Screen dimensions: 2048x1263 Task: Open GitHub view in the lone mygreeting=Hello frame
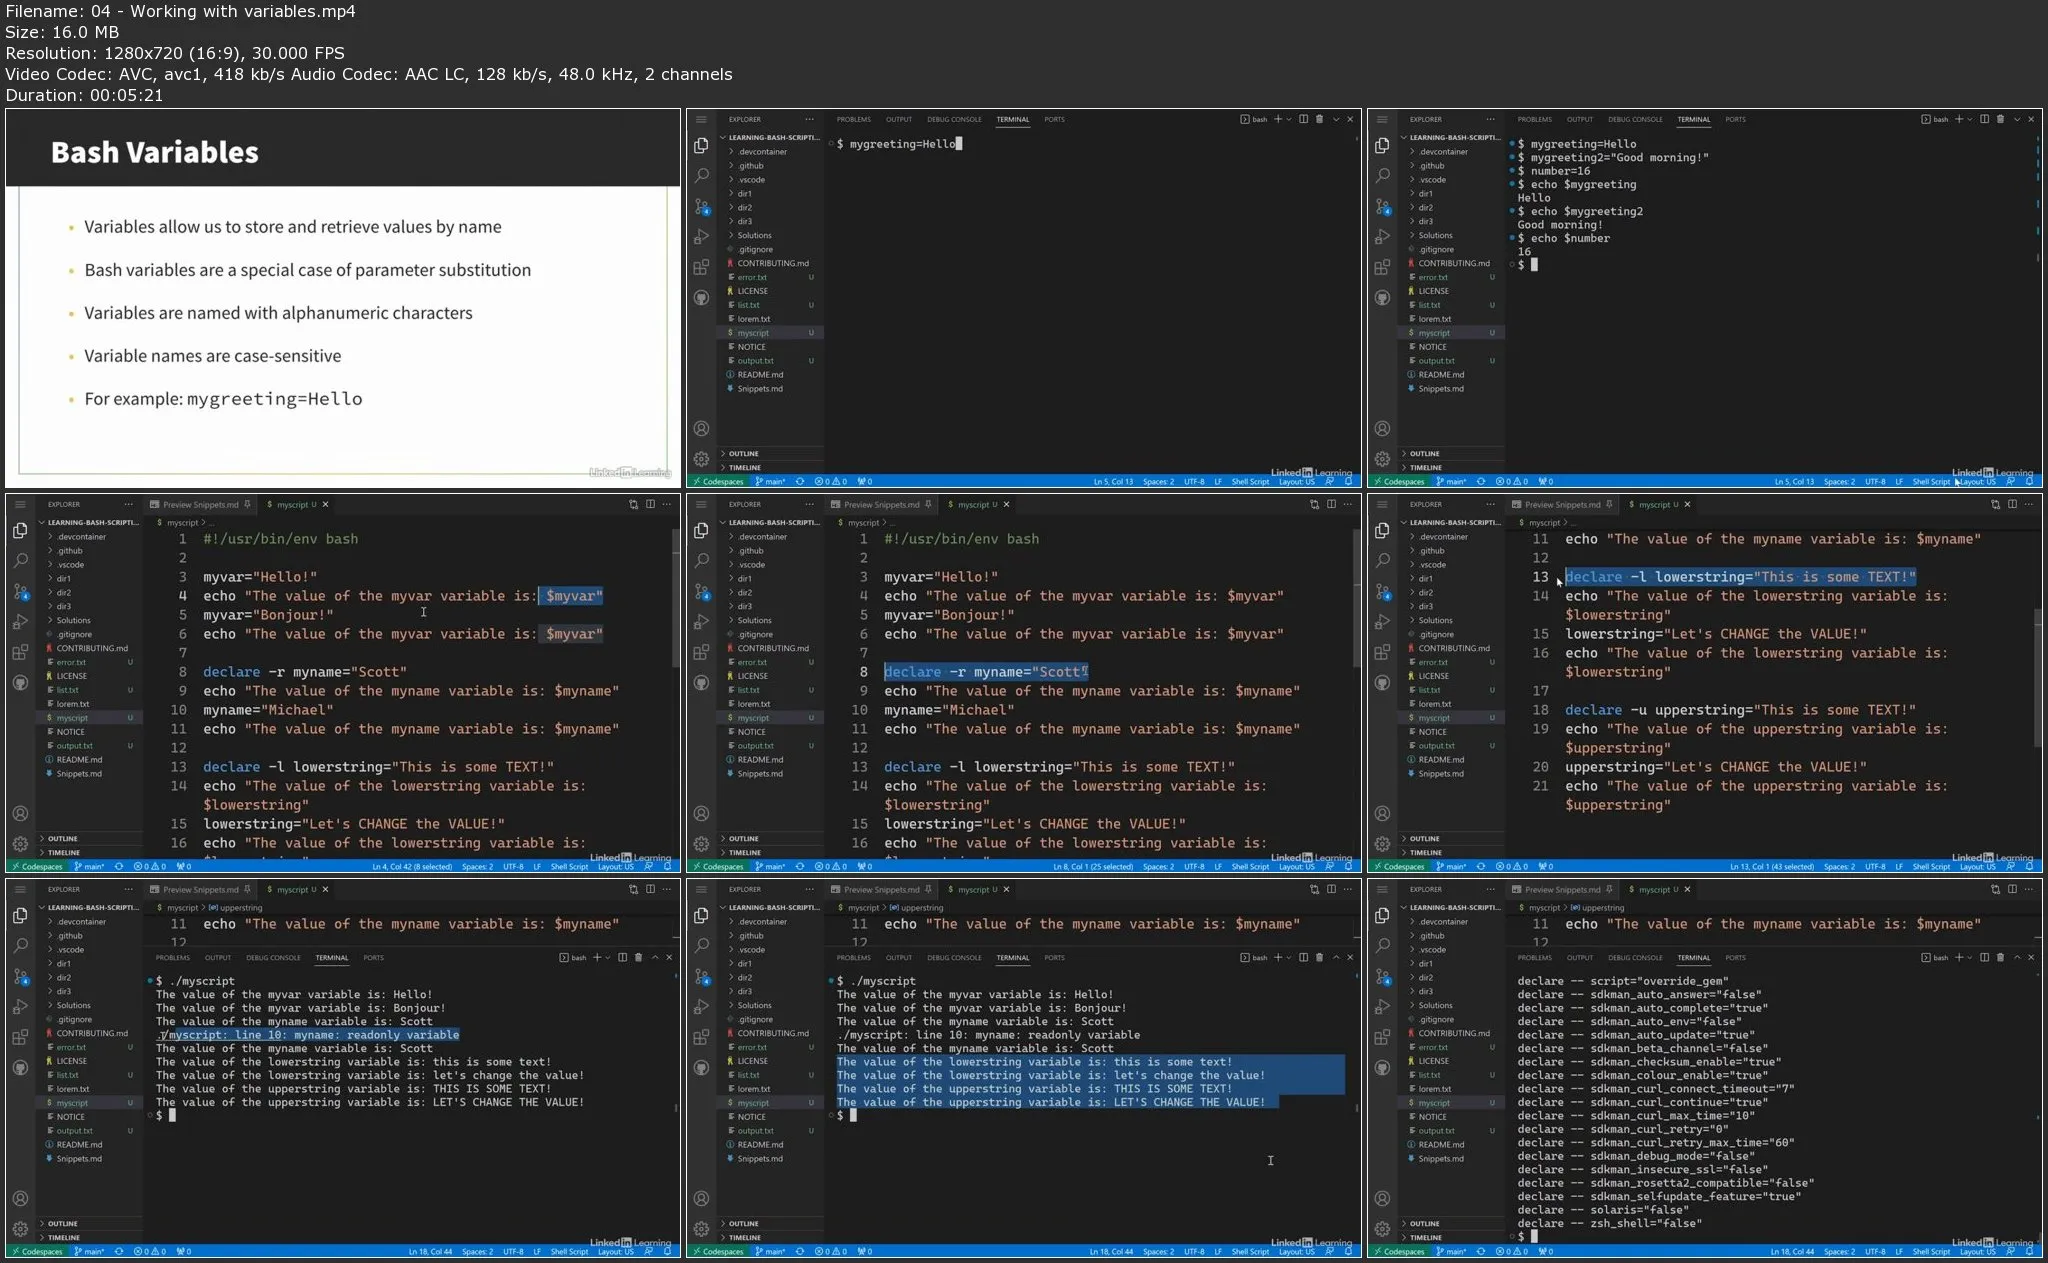[701, 298]
